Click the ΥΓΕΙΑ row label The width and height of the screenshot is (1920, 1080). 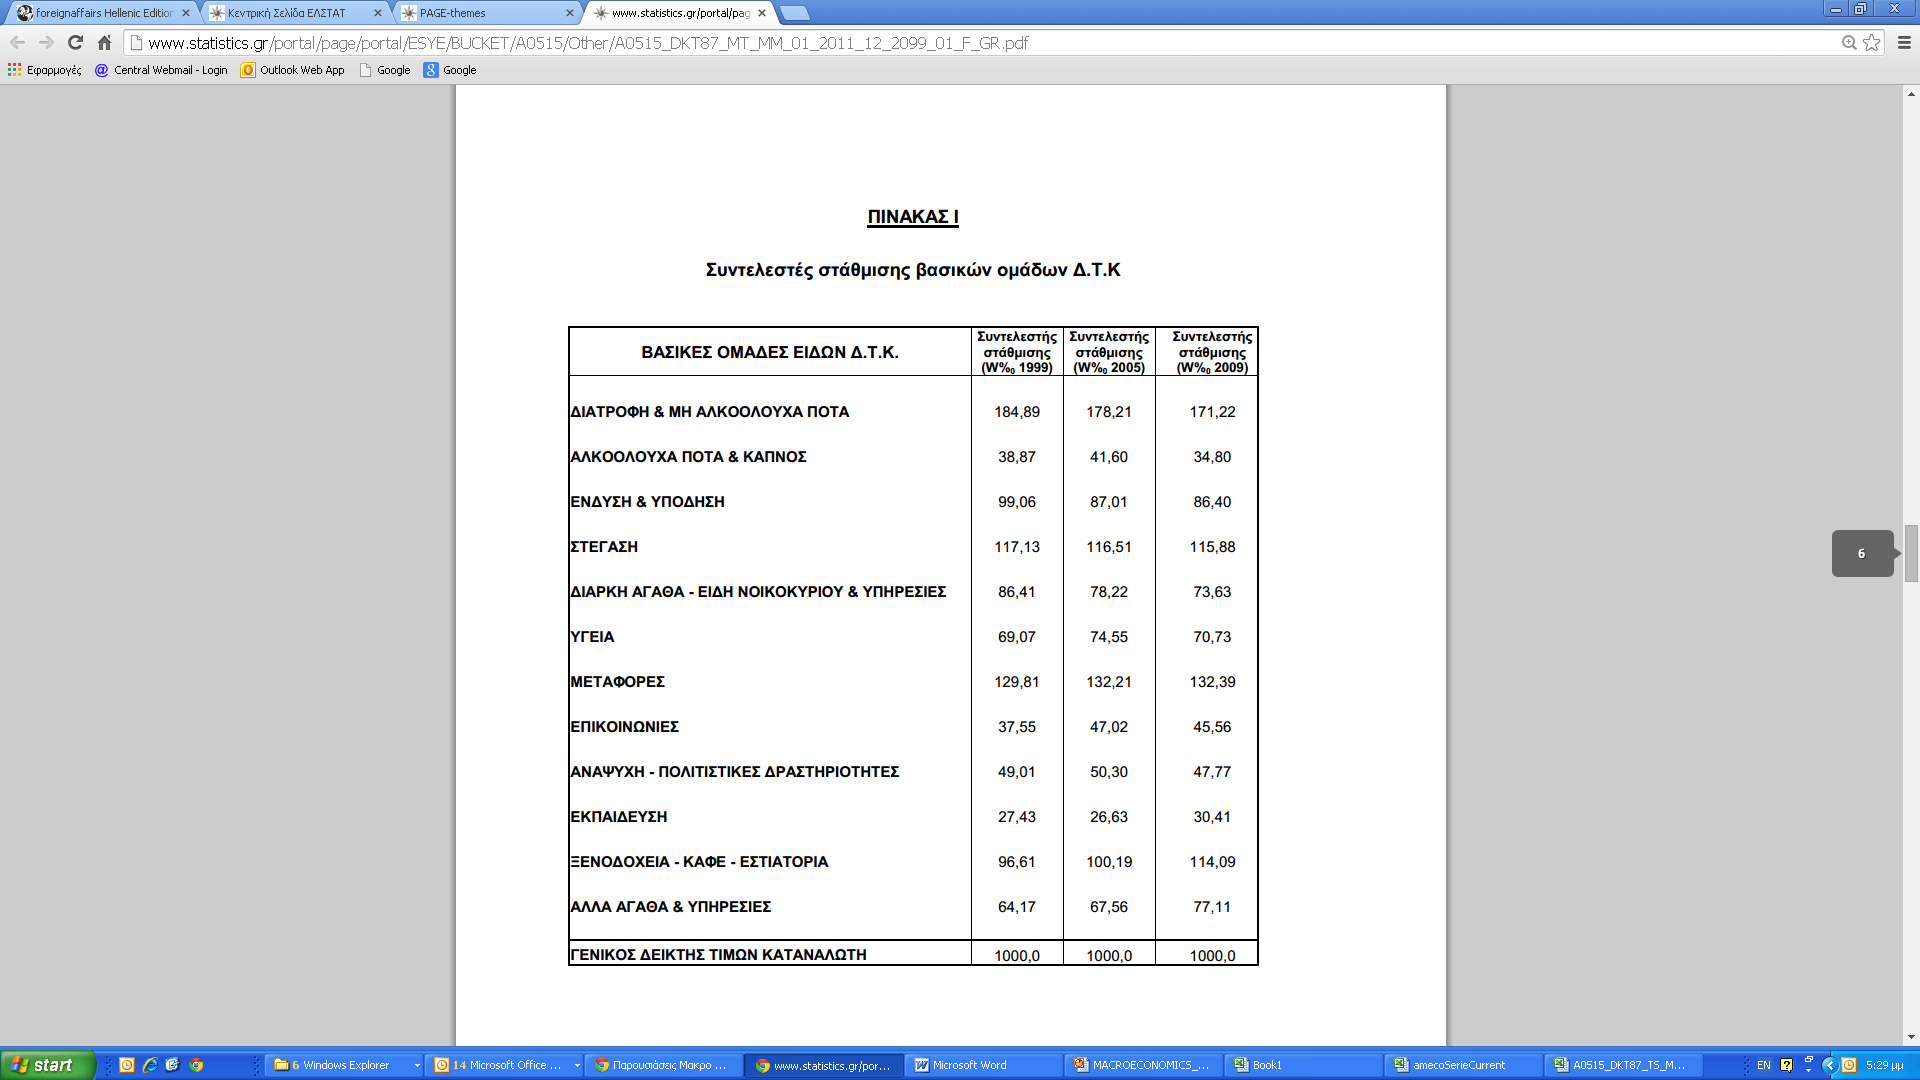592,637
